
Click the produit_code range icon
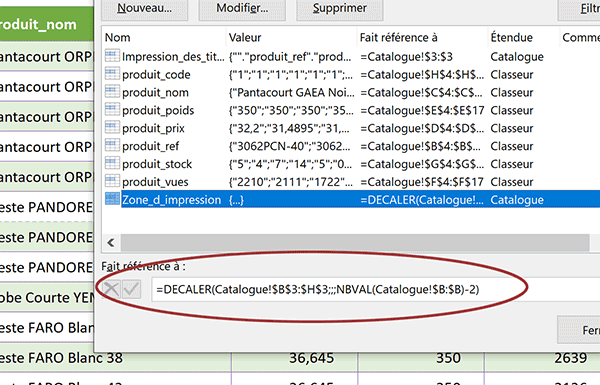[x=112, y=73]
